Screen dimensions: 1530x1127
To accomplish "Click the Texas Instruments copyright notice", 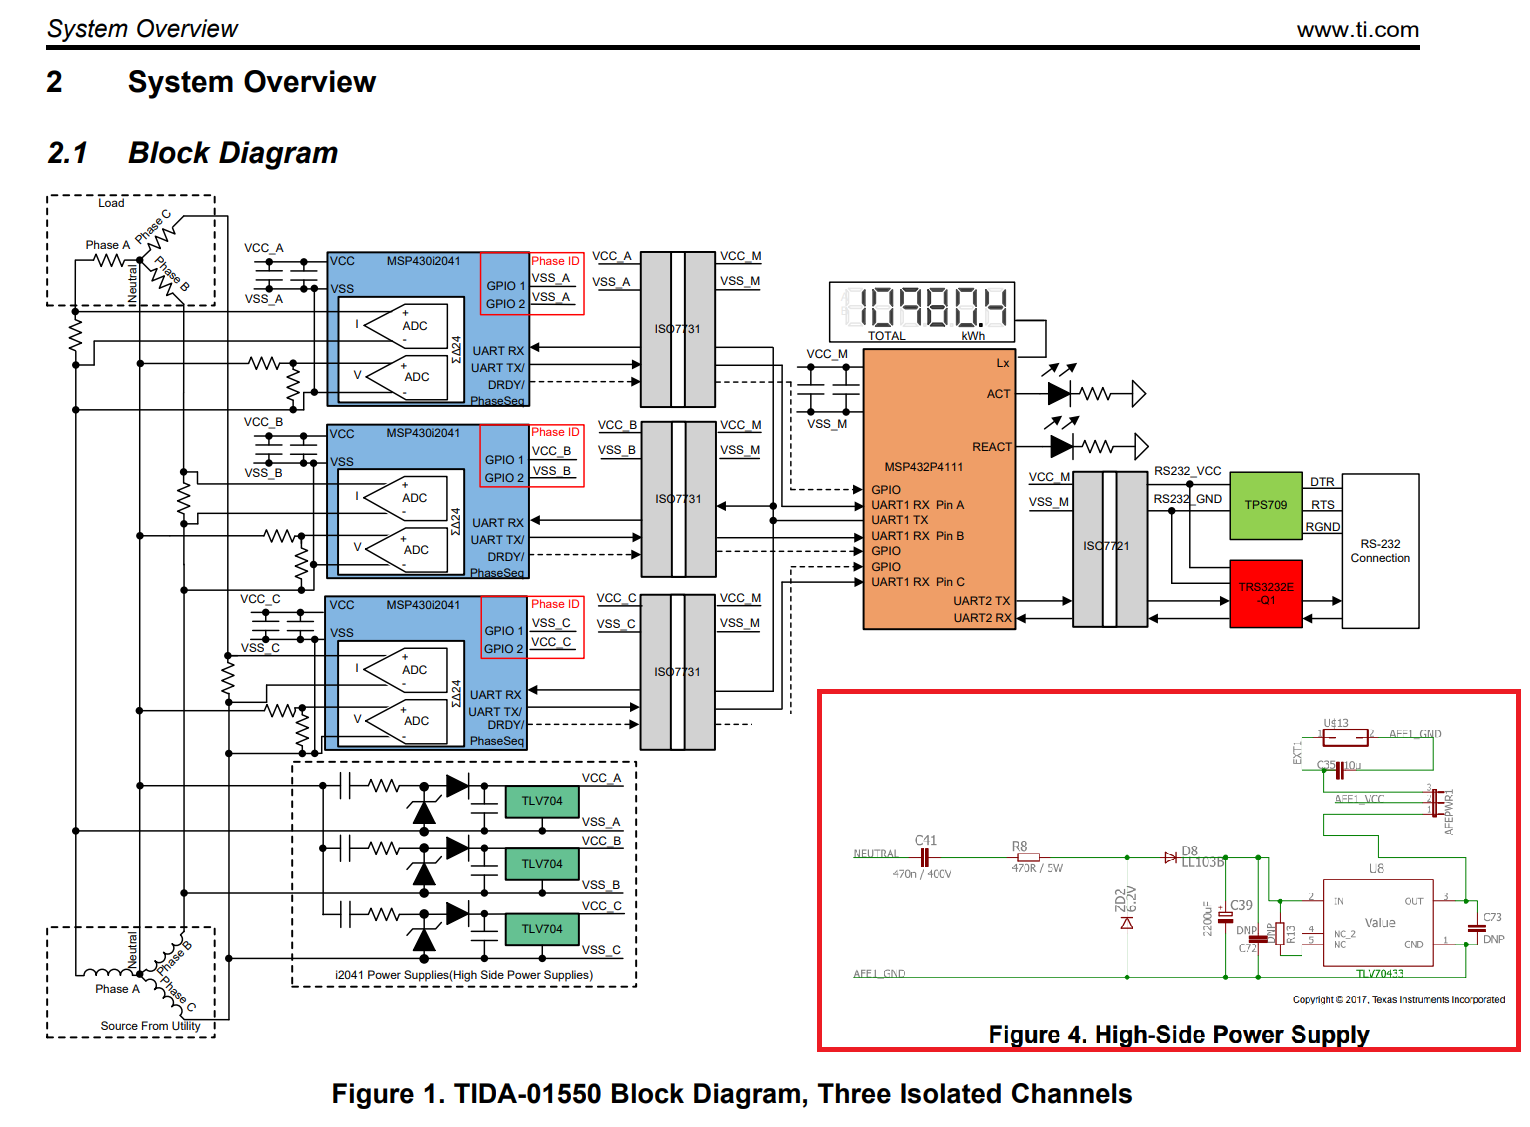I will pyautogui.click(x=1398, y=1000).
